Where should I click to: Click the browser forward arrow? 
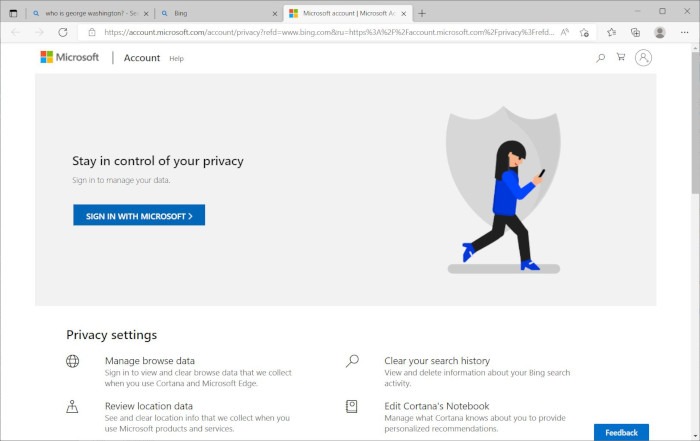pyautogui.click(x=39, y=32)
